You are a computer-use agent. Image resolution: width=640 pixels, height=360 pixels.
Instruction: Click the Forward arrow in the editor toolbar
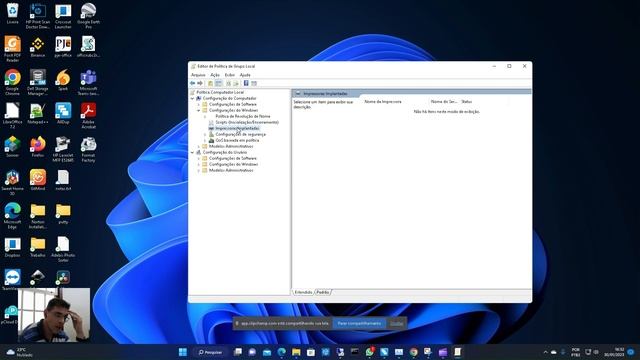pos(200,83)
